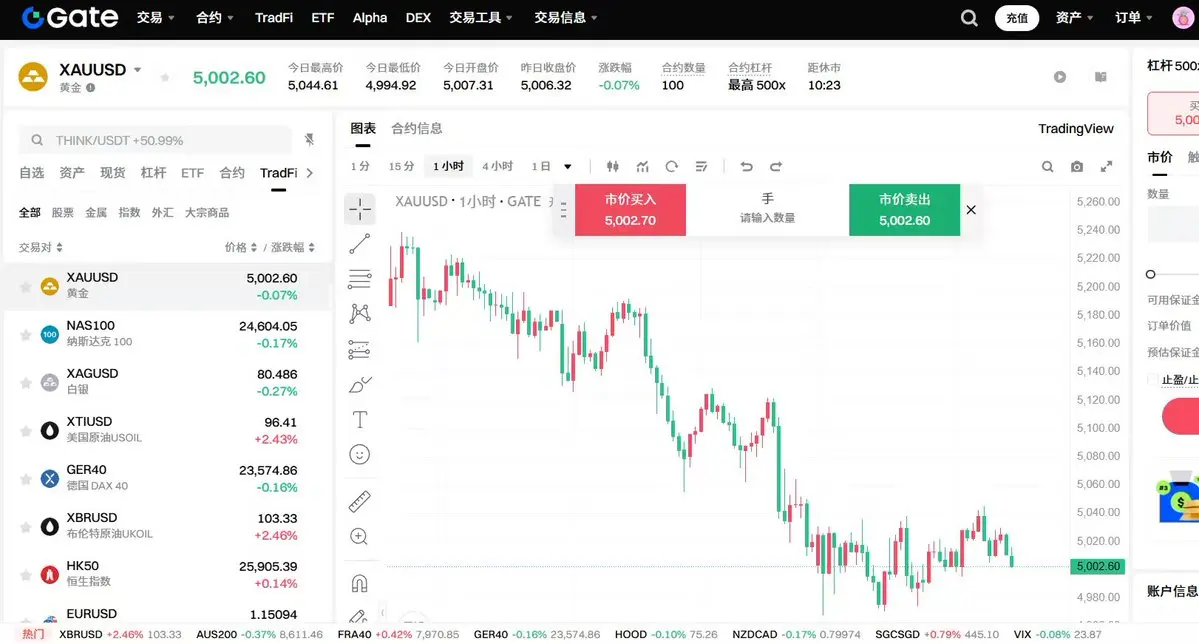Viewport: 1199px width, 644px height.
Task: Open the XAUUSD symbol switcher dropdown
Action: (138, 70)
